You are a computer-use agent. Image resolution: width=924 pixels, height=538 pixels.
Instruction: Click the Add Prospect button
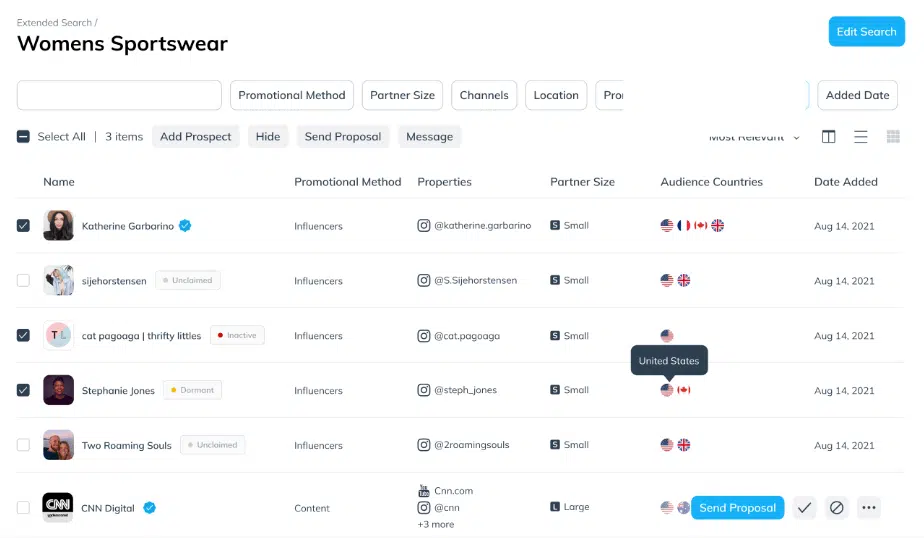[x=195, y=137]
